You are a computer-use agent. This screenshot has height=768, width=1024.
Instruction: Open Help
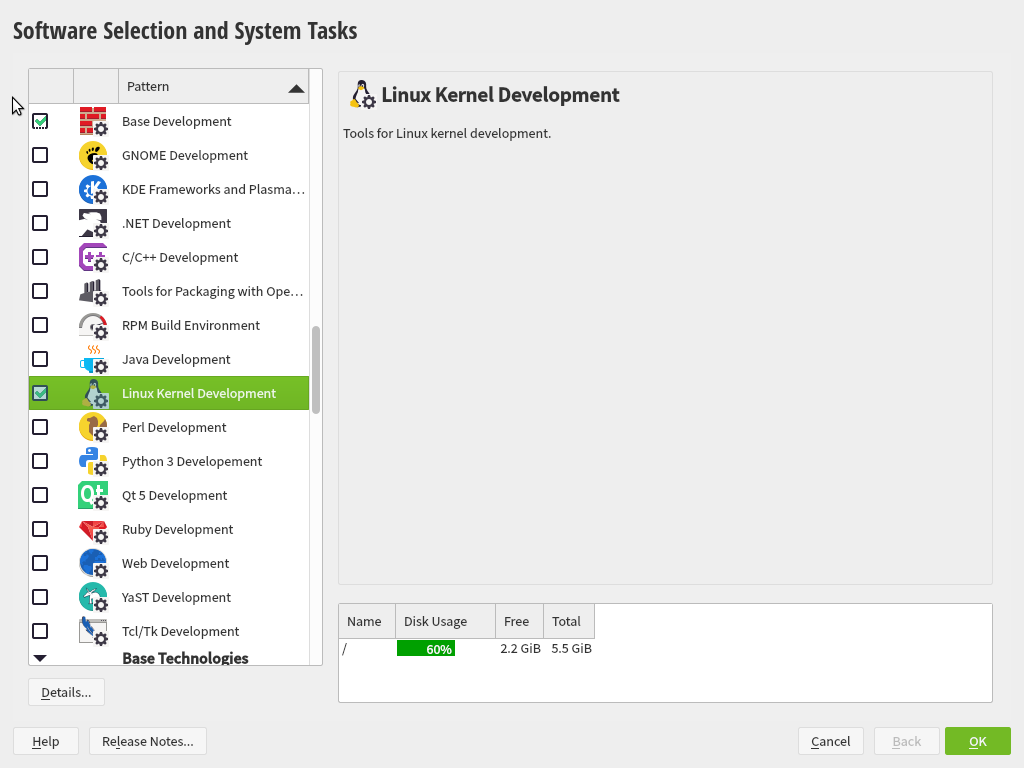point(46,741)
